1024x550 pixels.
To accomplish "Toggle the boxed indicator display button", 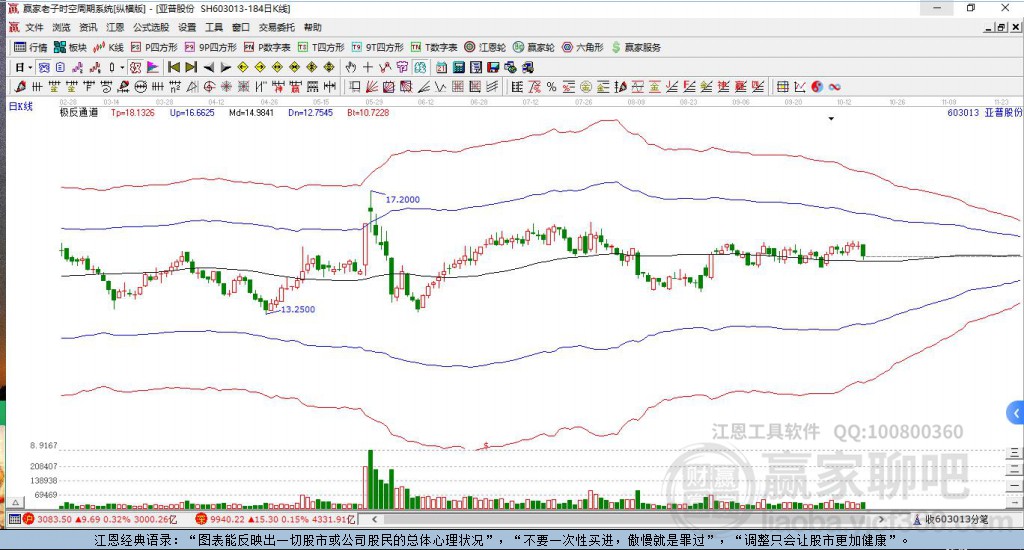I will click(x=135, y=67).
